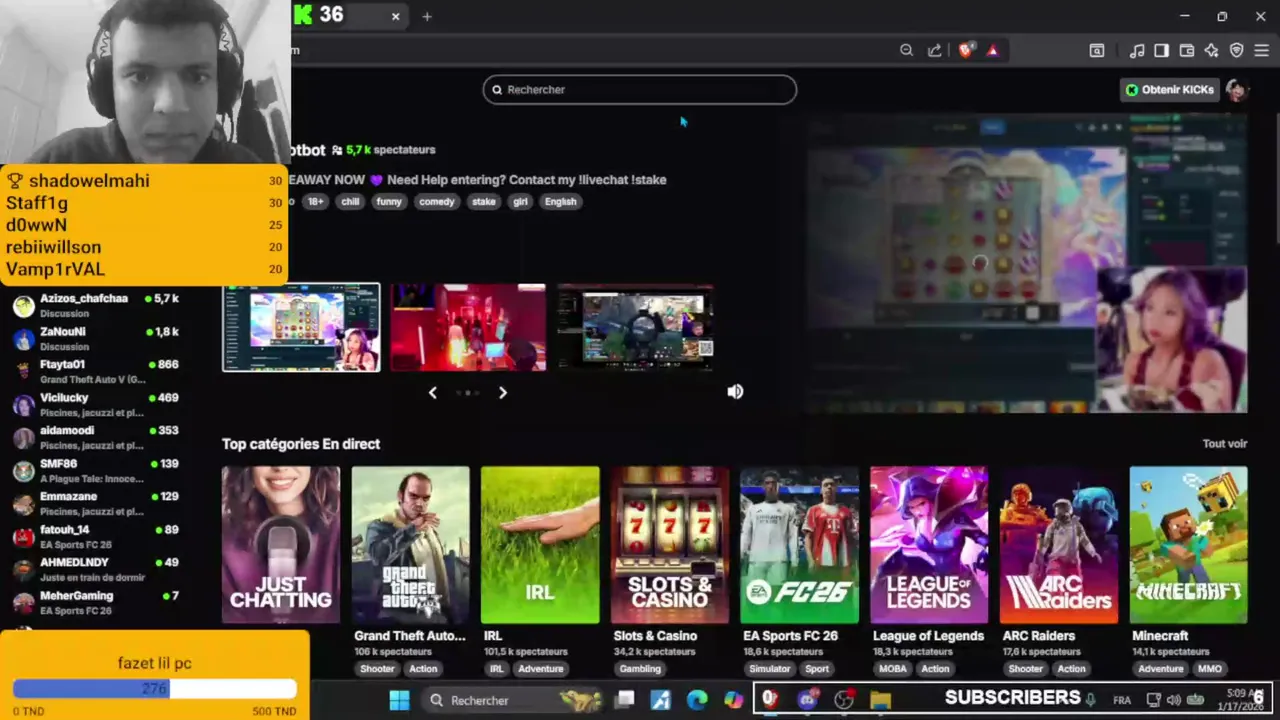Viewport: 1280px width, 720px height.
Task: Click the Simulator tag under EA Sports FC 26
Action: click(770, 669)
